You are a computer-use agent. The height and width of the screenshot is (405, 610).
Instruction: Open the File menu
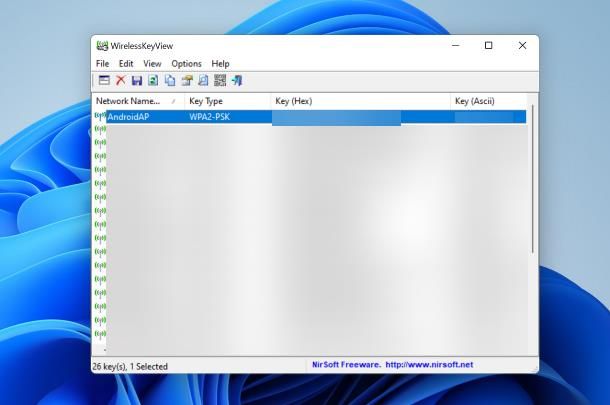(103, 63)
